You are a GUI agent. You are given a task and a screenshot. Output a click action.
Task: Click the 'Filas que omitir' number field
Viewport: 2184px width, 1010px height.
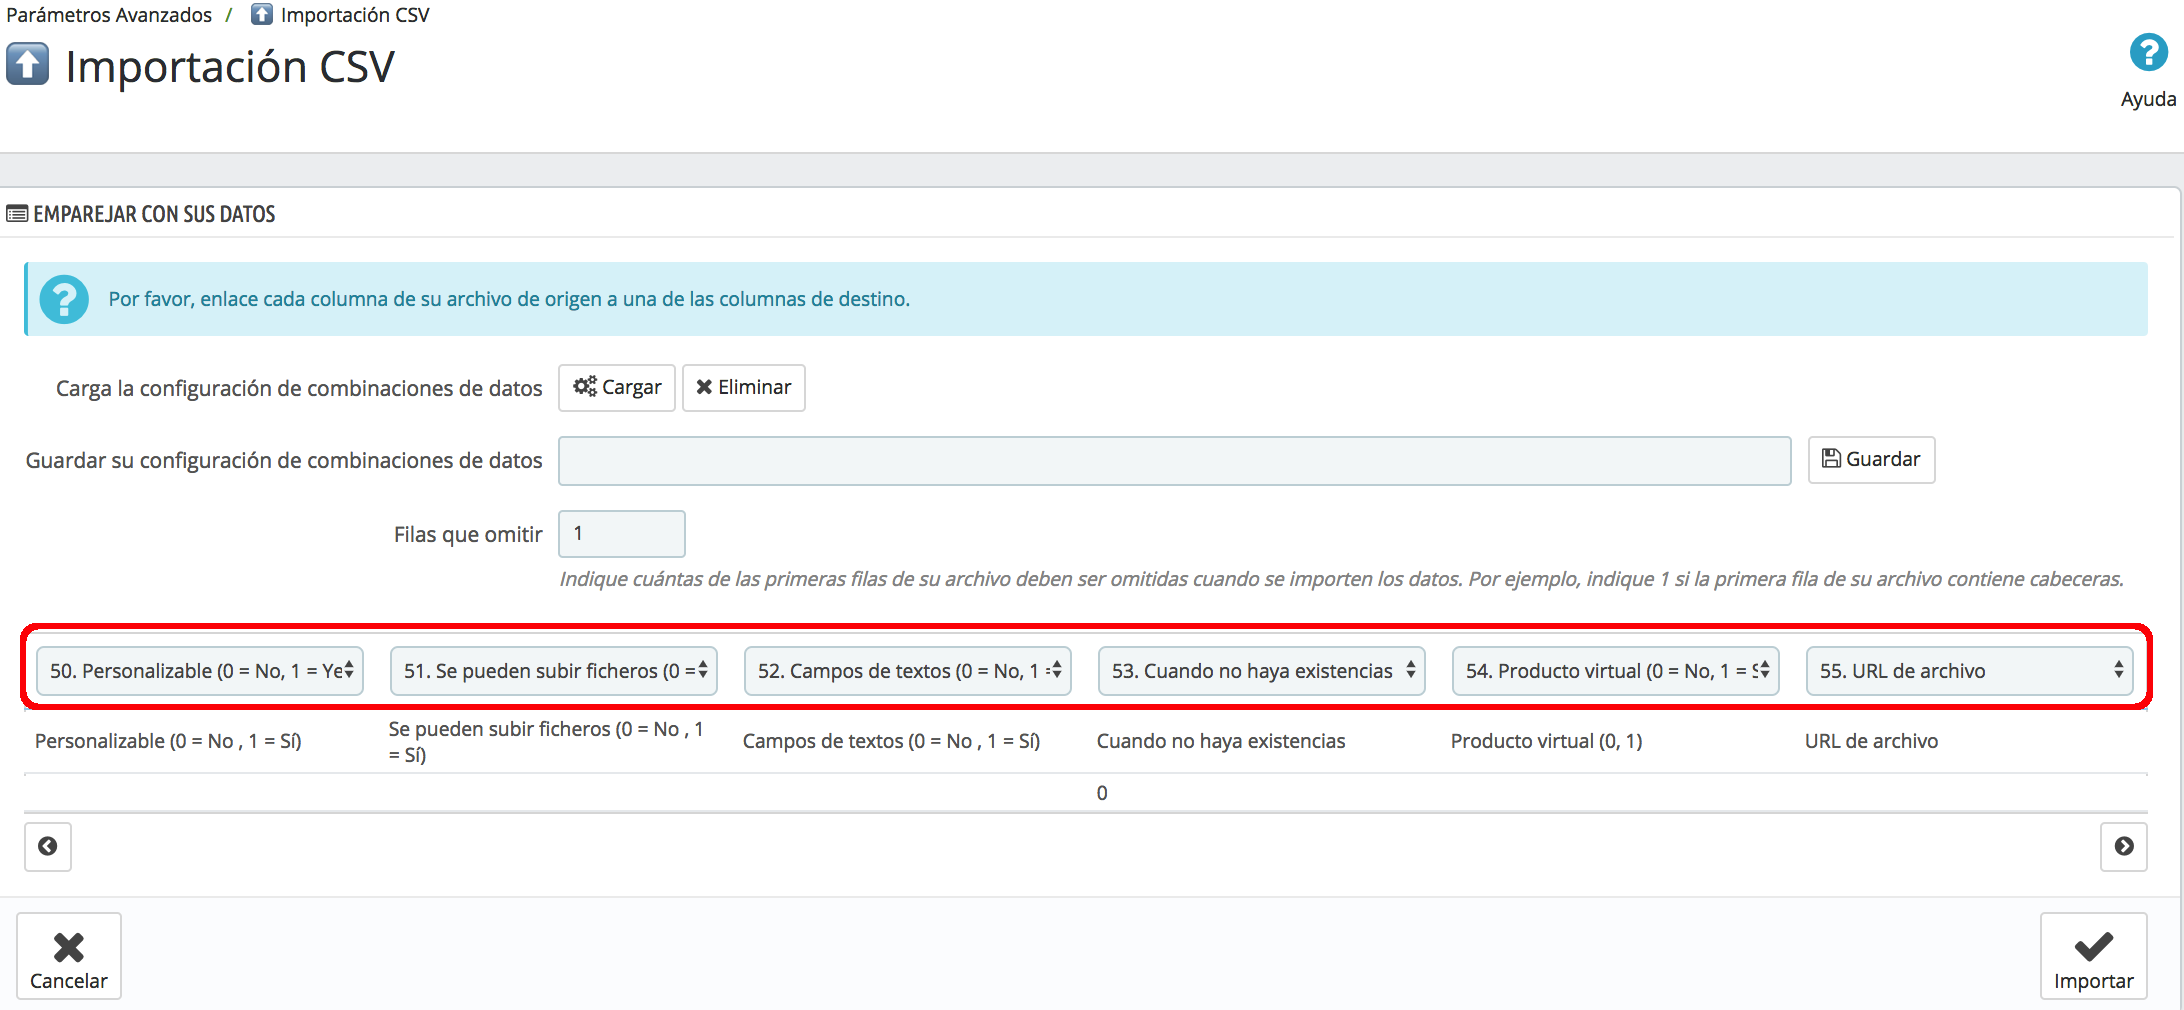tap(621, 534)
